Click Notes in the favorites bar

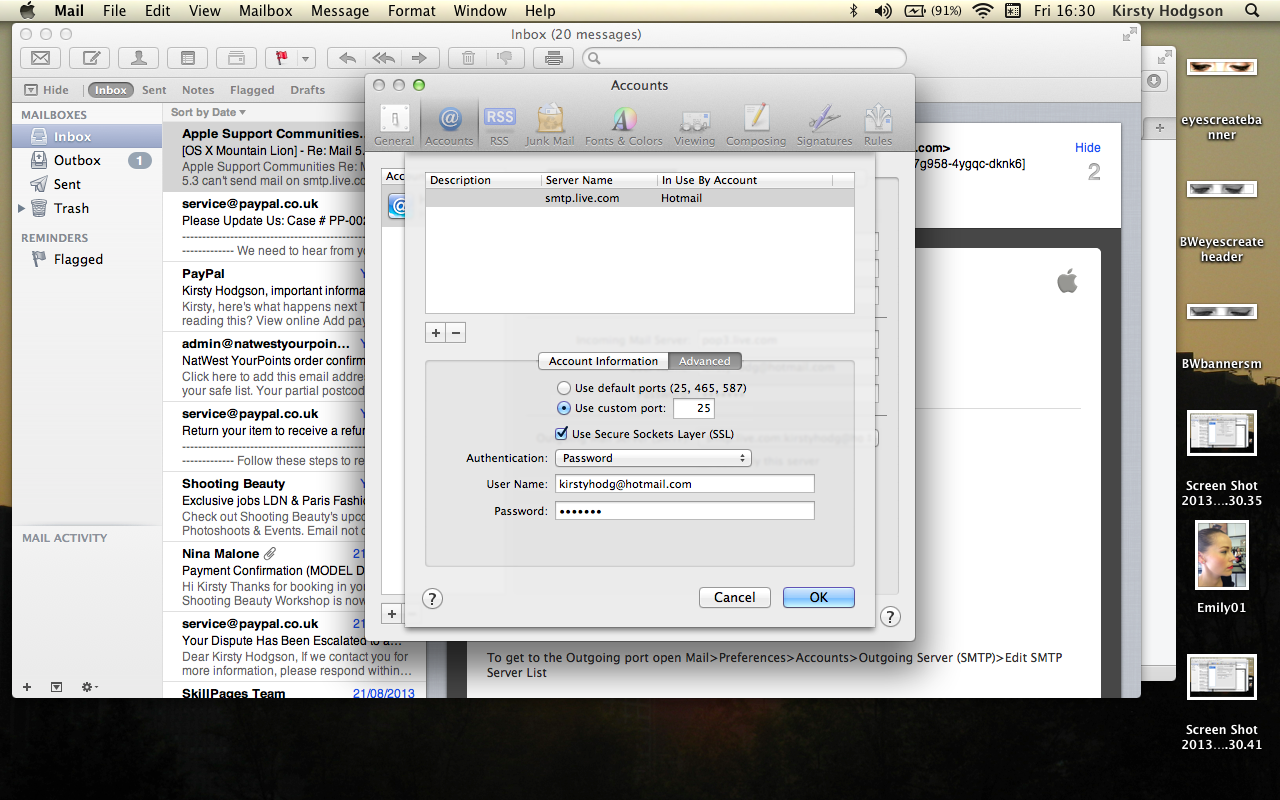pyautogui.click(x=198, y=90)
